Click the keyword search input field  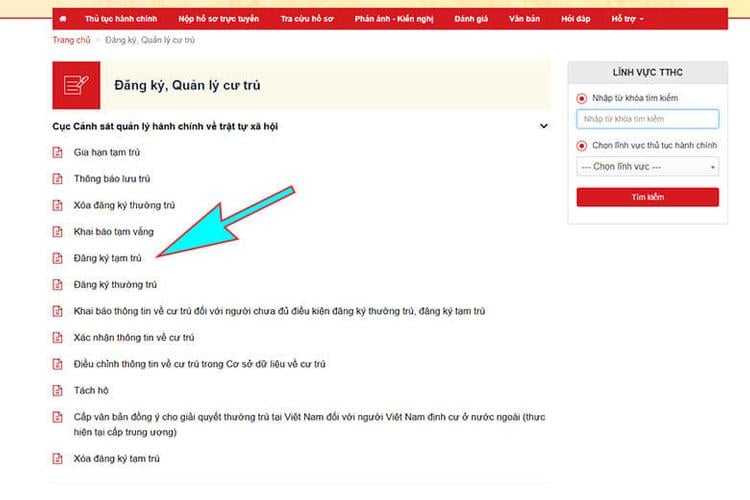tap(648, 119)
